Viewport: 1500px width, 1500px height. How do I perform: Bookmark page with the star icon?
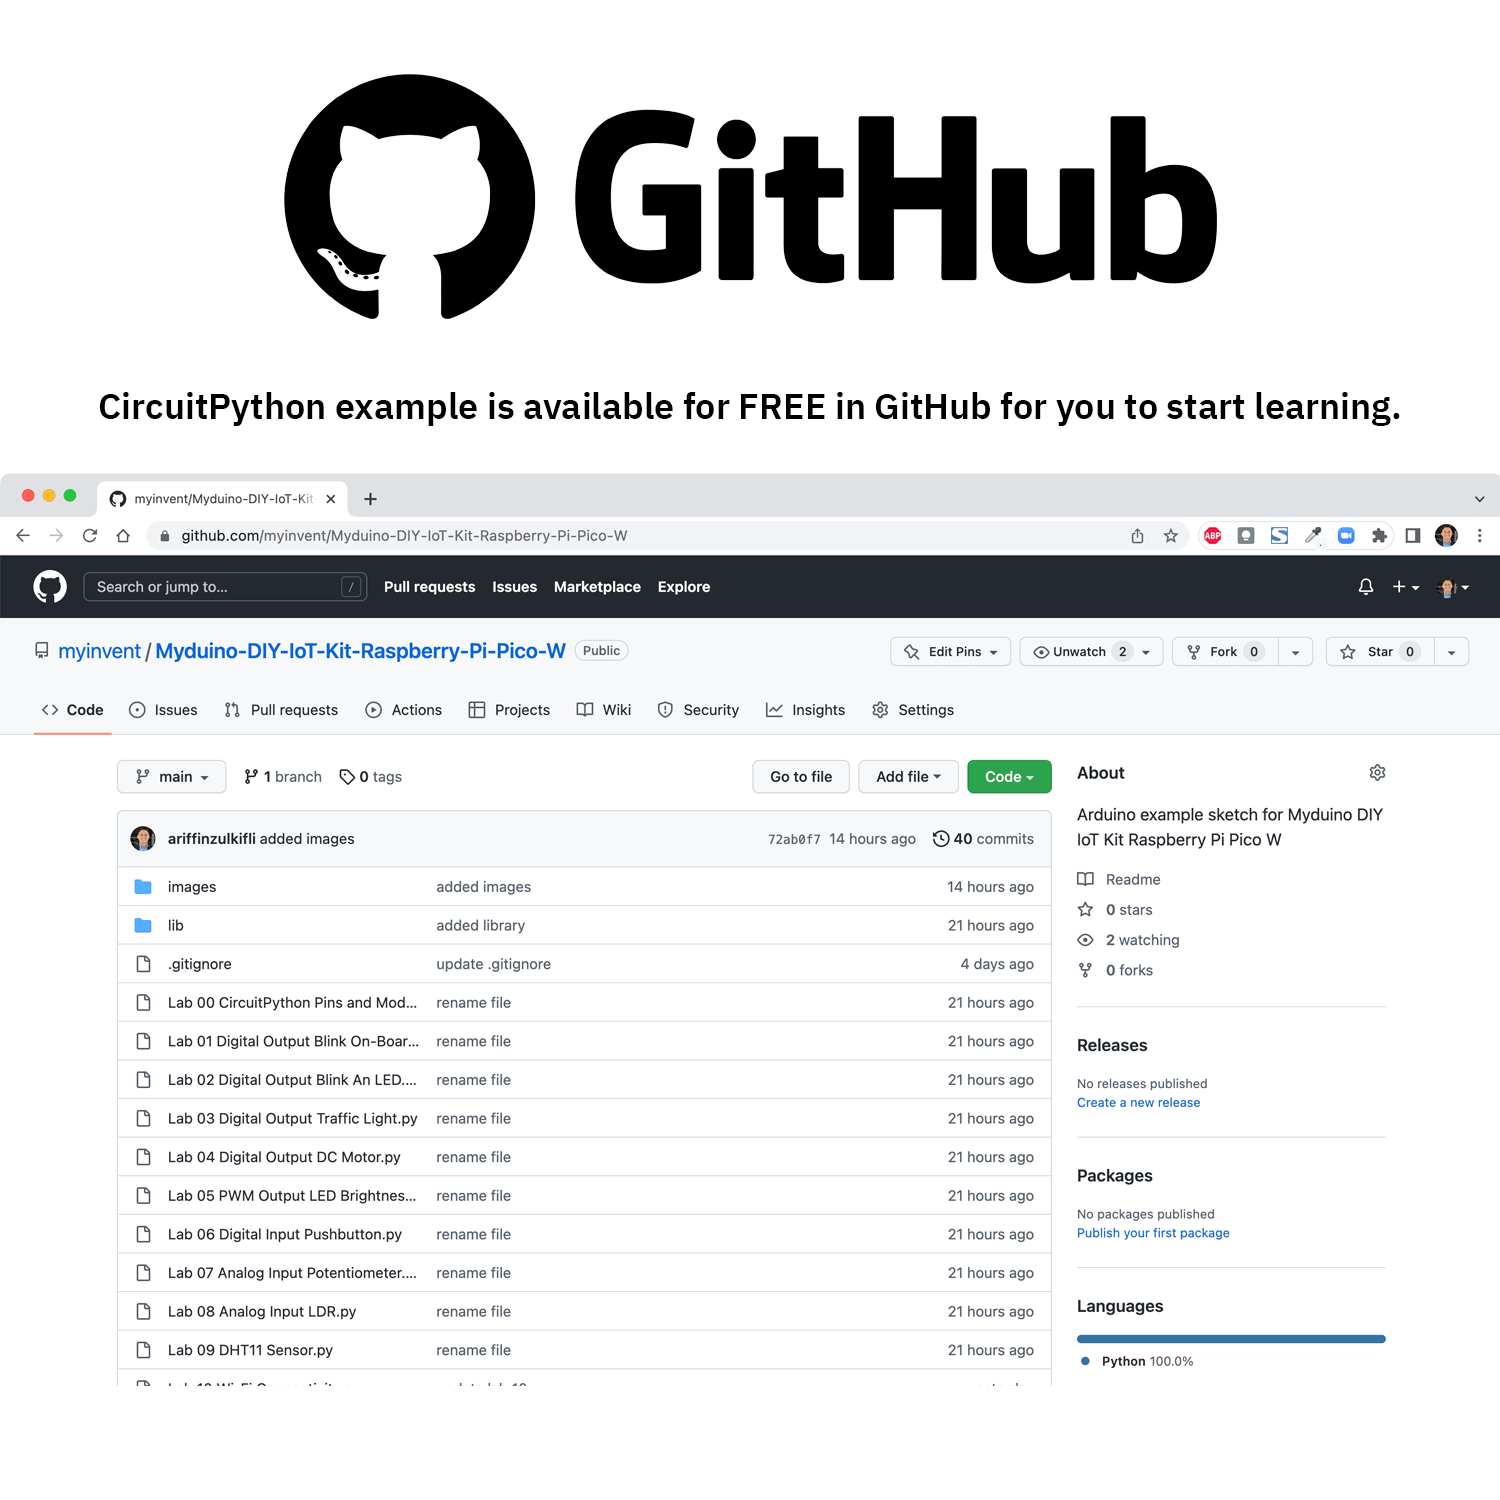(x=1171, y=536)
